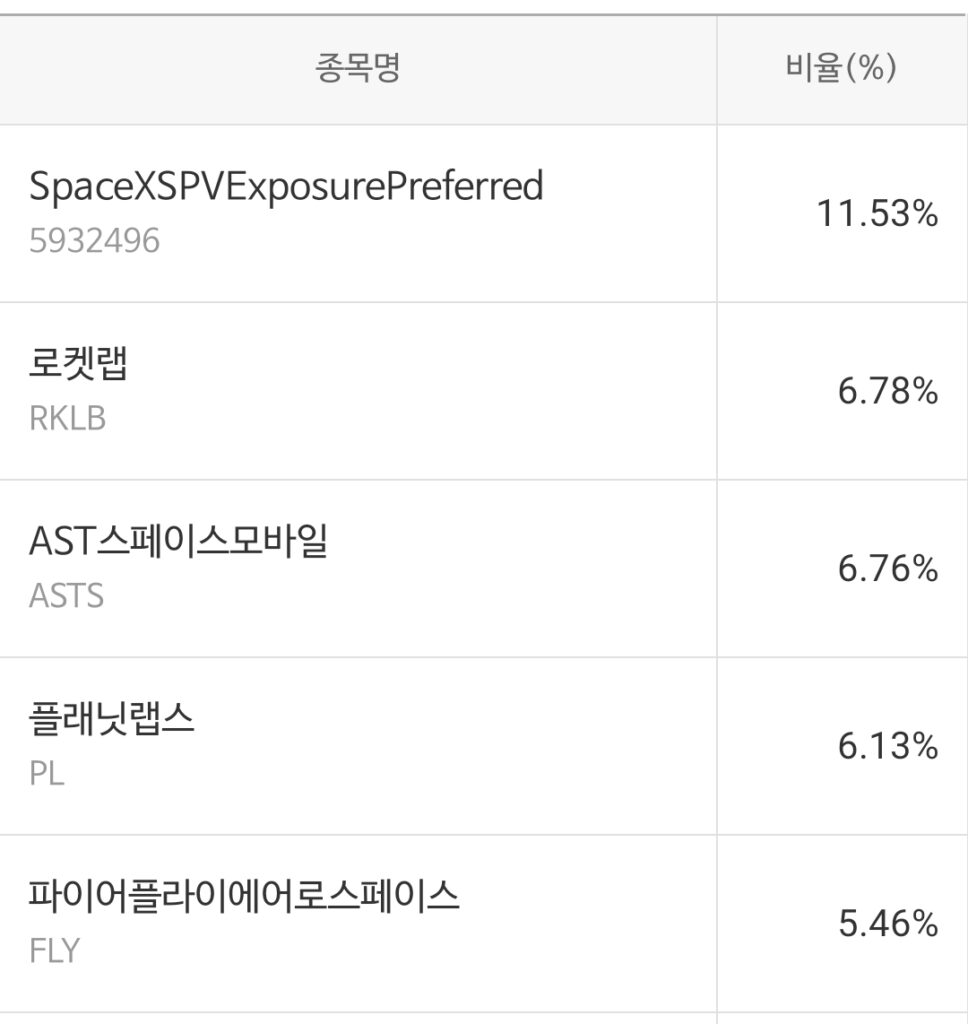Click the RKLB ticker symbol
The height and width of the screenshot is (1024, 968).
pyautogui.click(x=67, y=418)
